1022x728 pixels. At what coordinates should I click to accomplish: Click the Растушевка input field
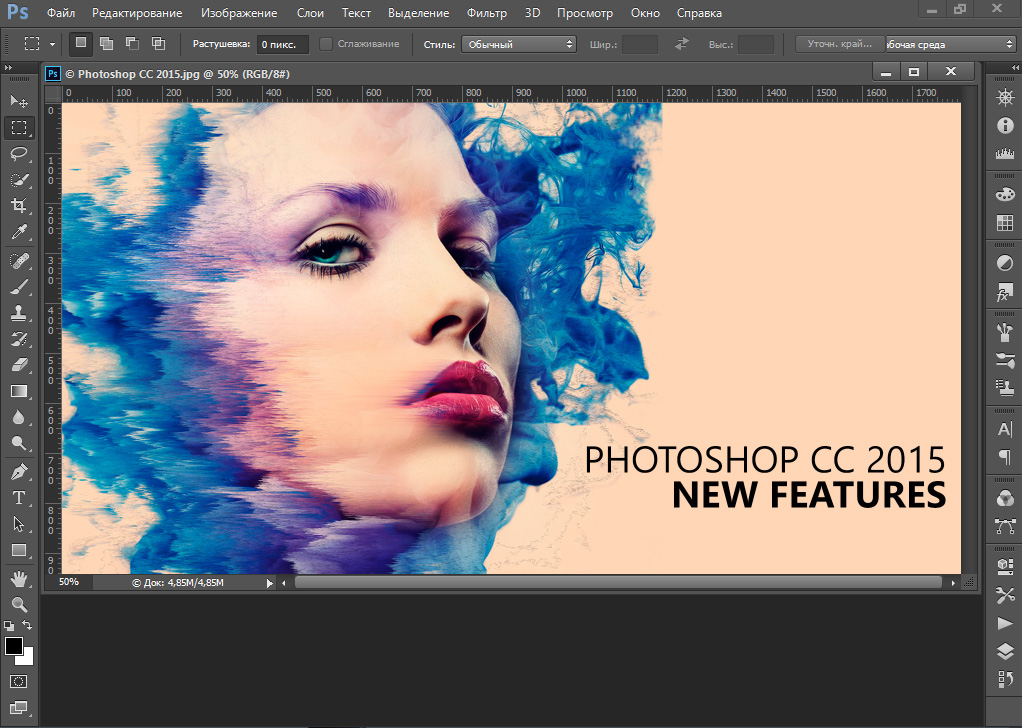coord(282,44)
